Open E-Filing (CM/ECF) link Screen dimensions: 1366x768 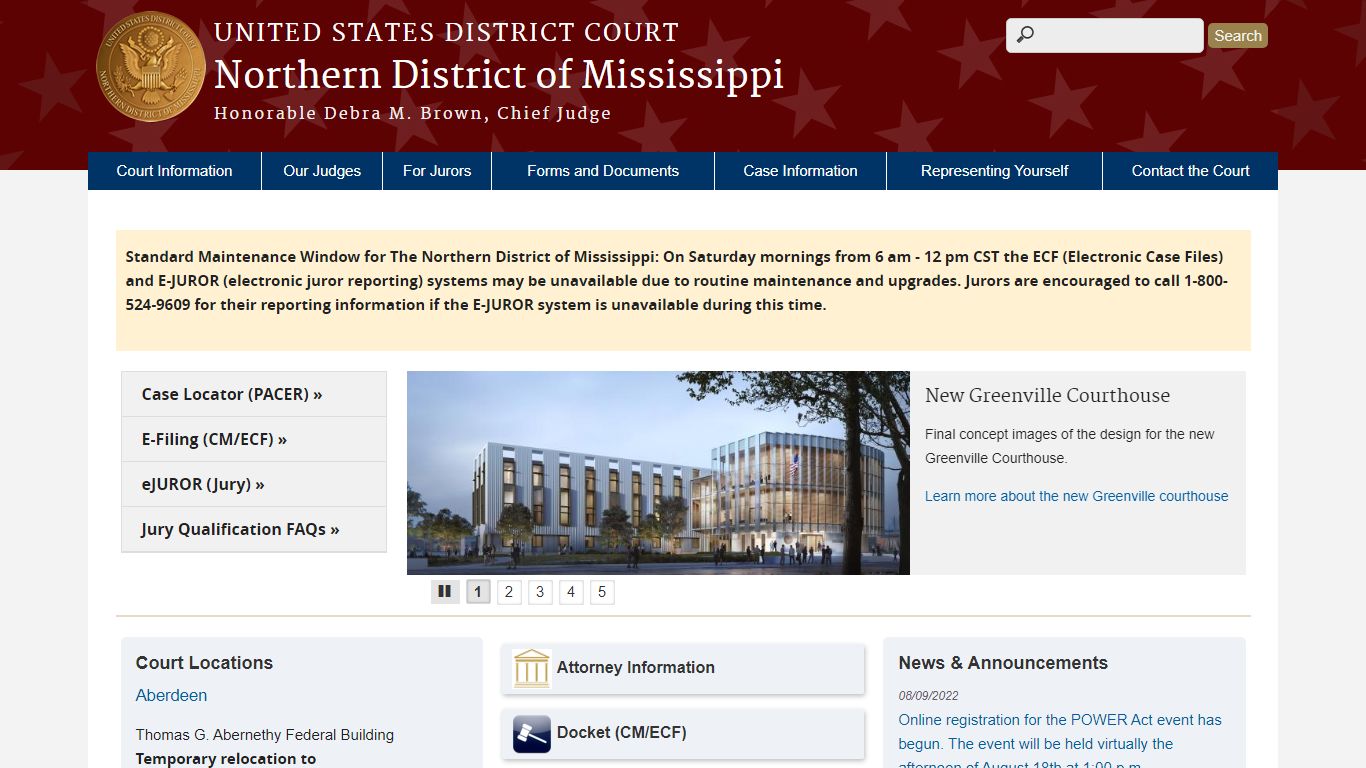point(254,439)
